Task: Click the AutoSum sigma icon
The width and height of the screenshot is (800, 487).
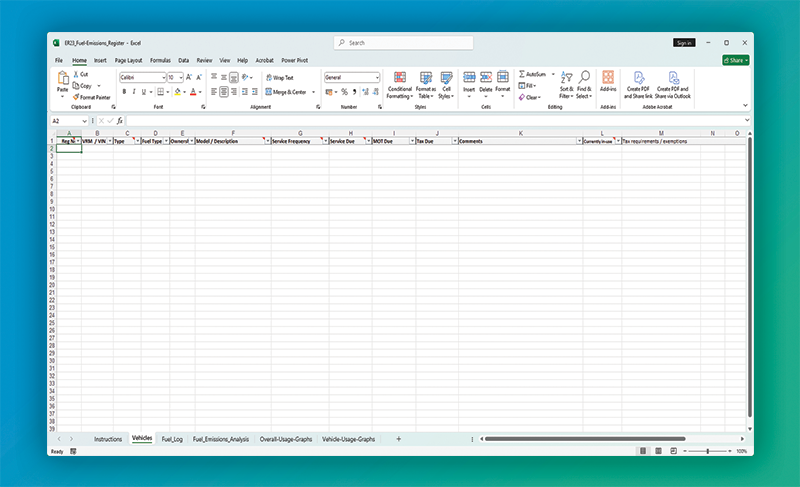Action: [522, 75]
